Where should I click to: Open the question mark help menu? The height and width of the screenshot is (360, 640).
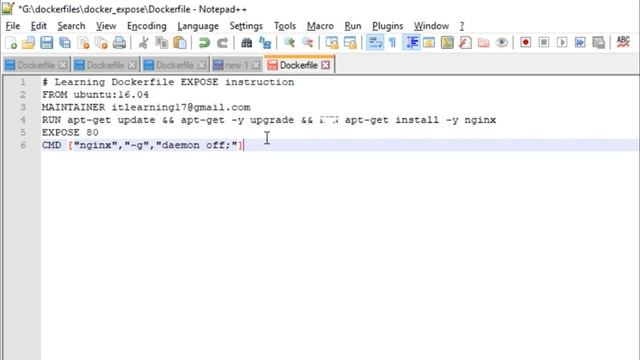(462, 26)
